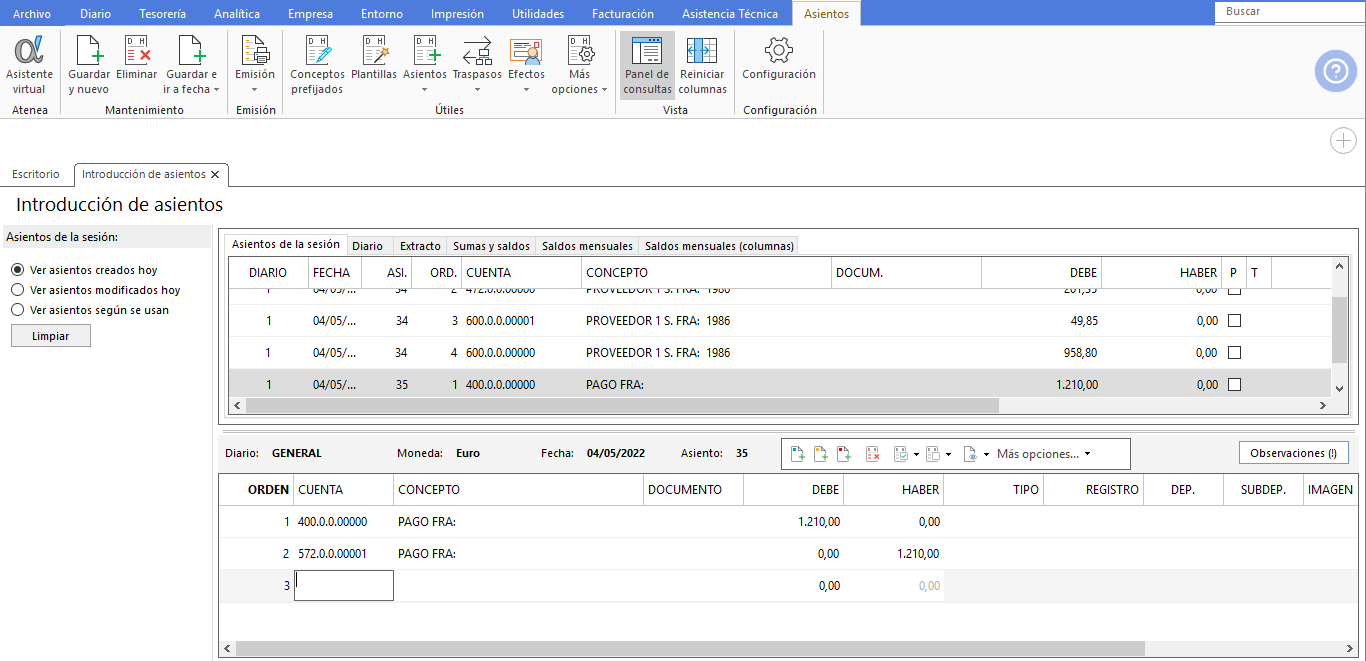The width and height of the screenshot is (1366, 661).
Task: Open the help question mark circle
Action: click(x=1335, y=71)
